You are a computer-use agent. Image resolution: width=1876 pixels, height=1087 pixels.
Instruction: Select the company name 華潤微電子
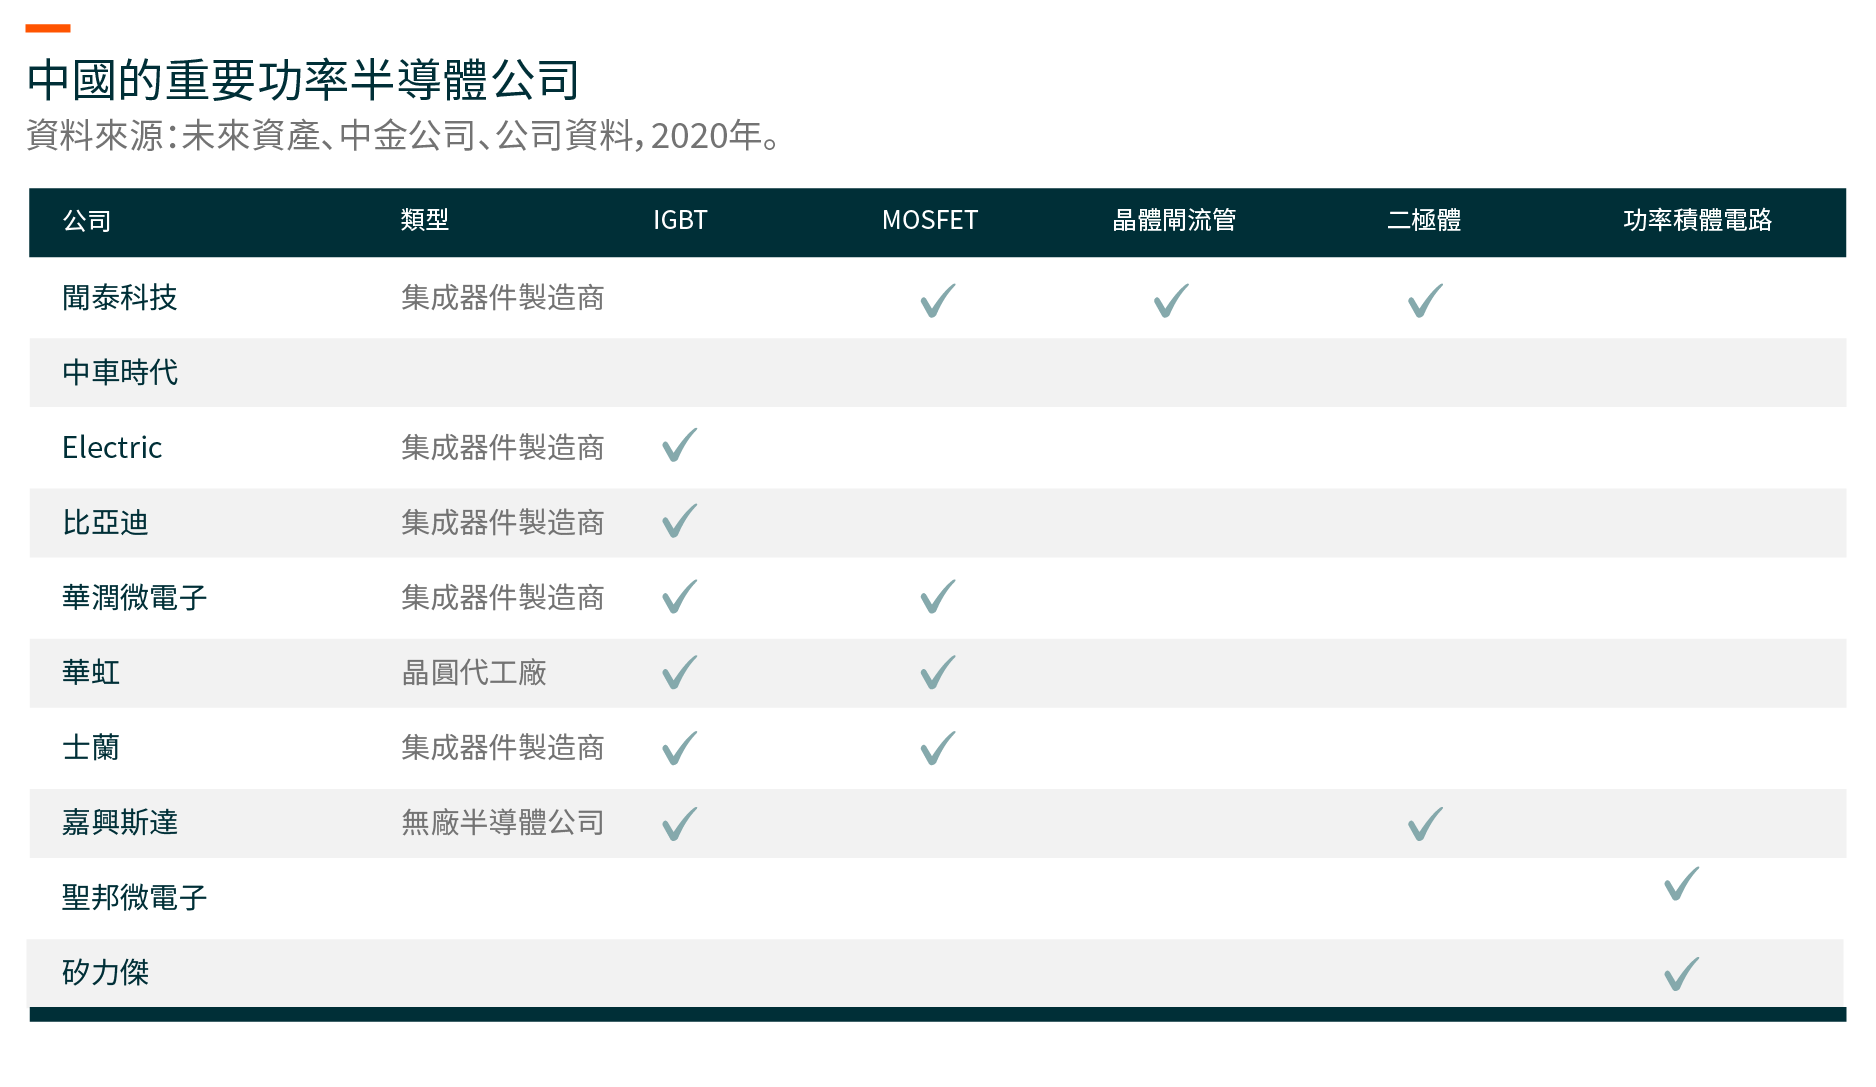pos(134,598)
